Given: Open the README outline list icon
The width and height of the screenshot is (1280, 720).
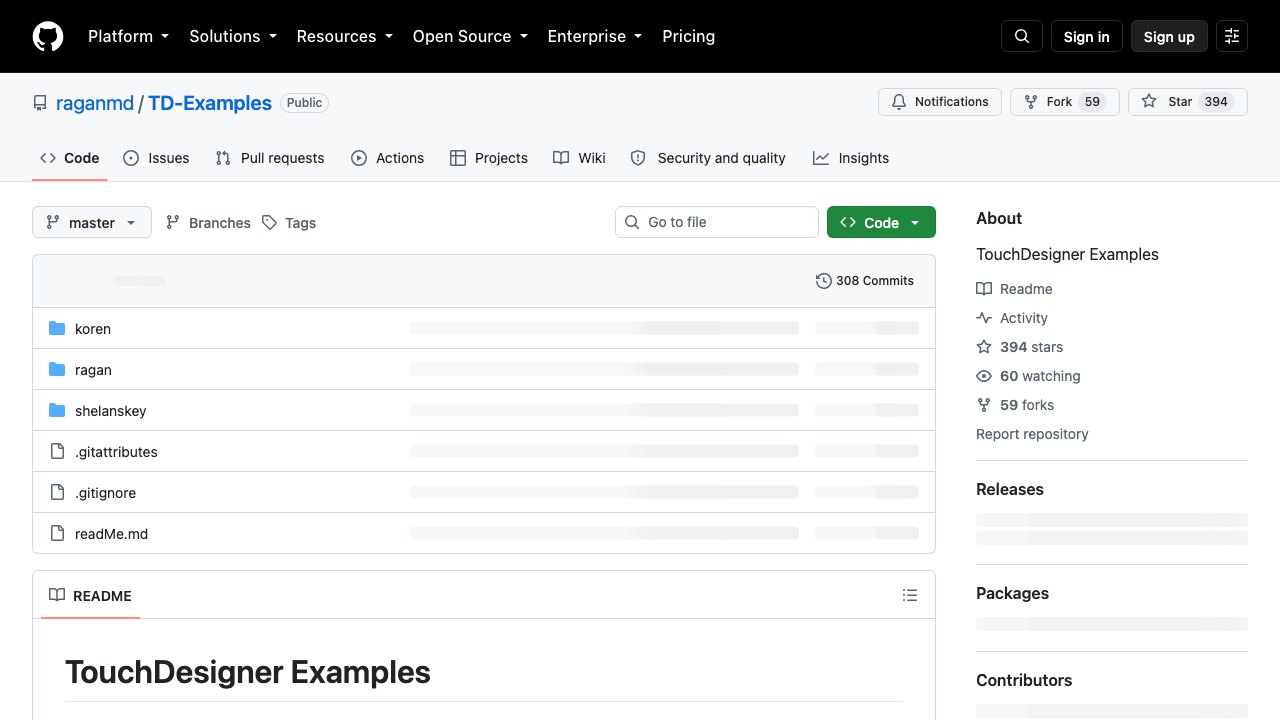Looking at the screenshot, I should click(x=910, y=595).
